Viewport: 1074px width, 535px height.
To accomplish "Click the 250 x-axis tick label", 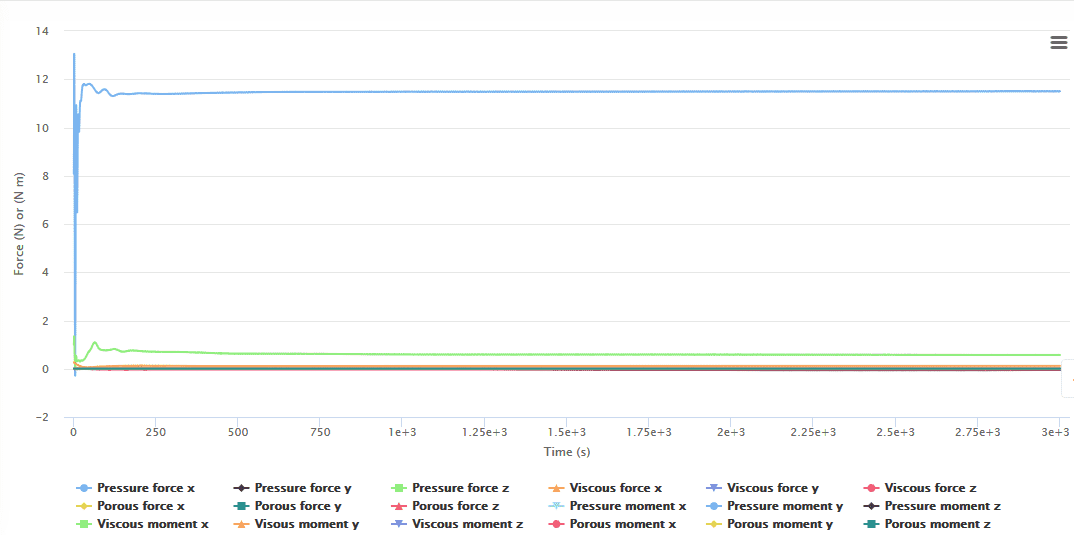I will [155, 432].
